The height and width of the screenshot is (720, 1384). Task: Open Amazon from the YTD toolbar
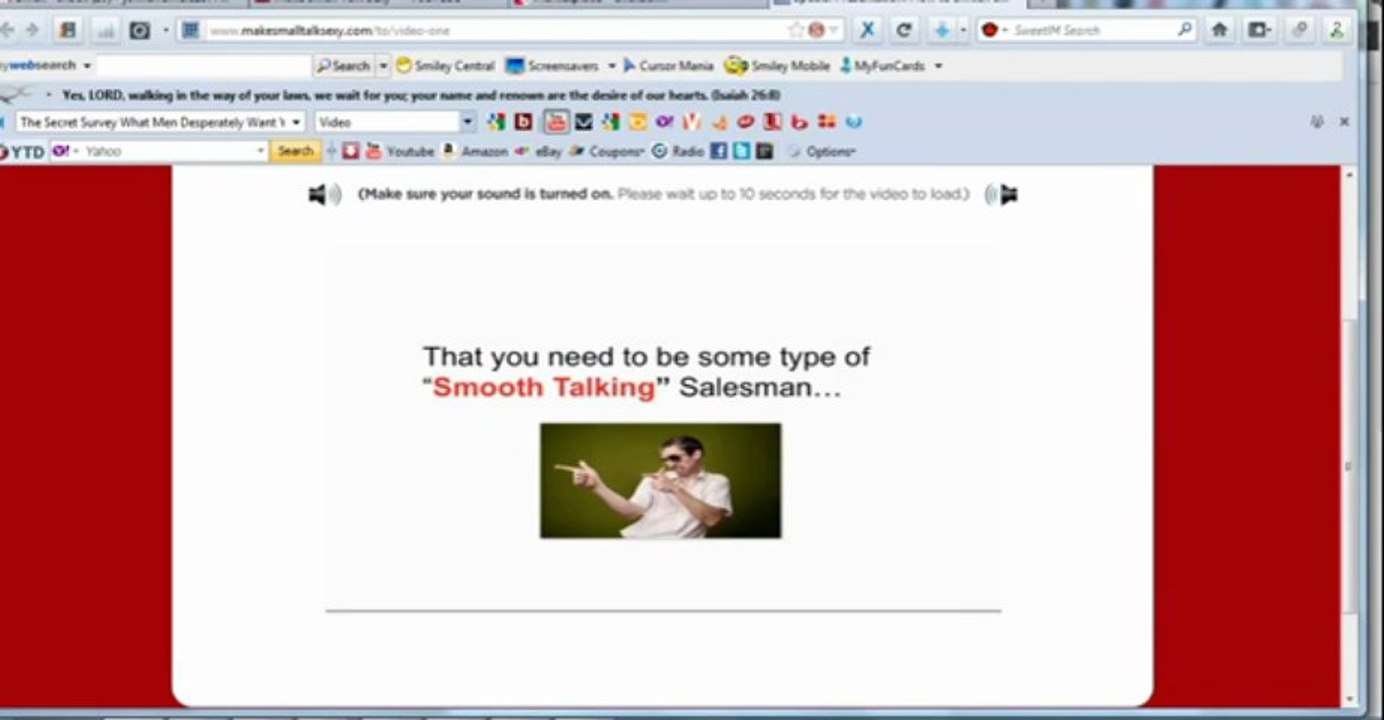pyautogui.click(x=475, y=151)
